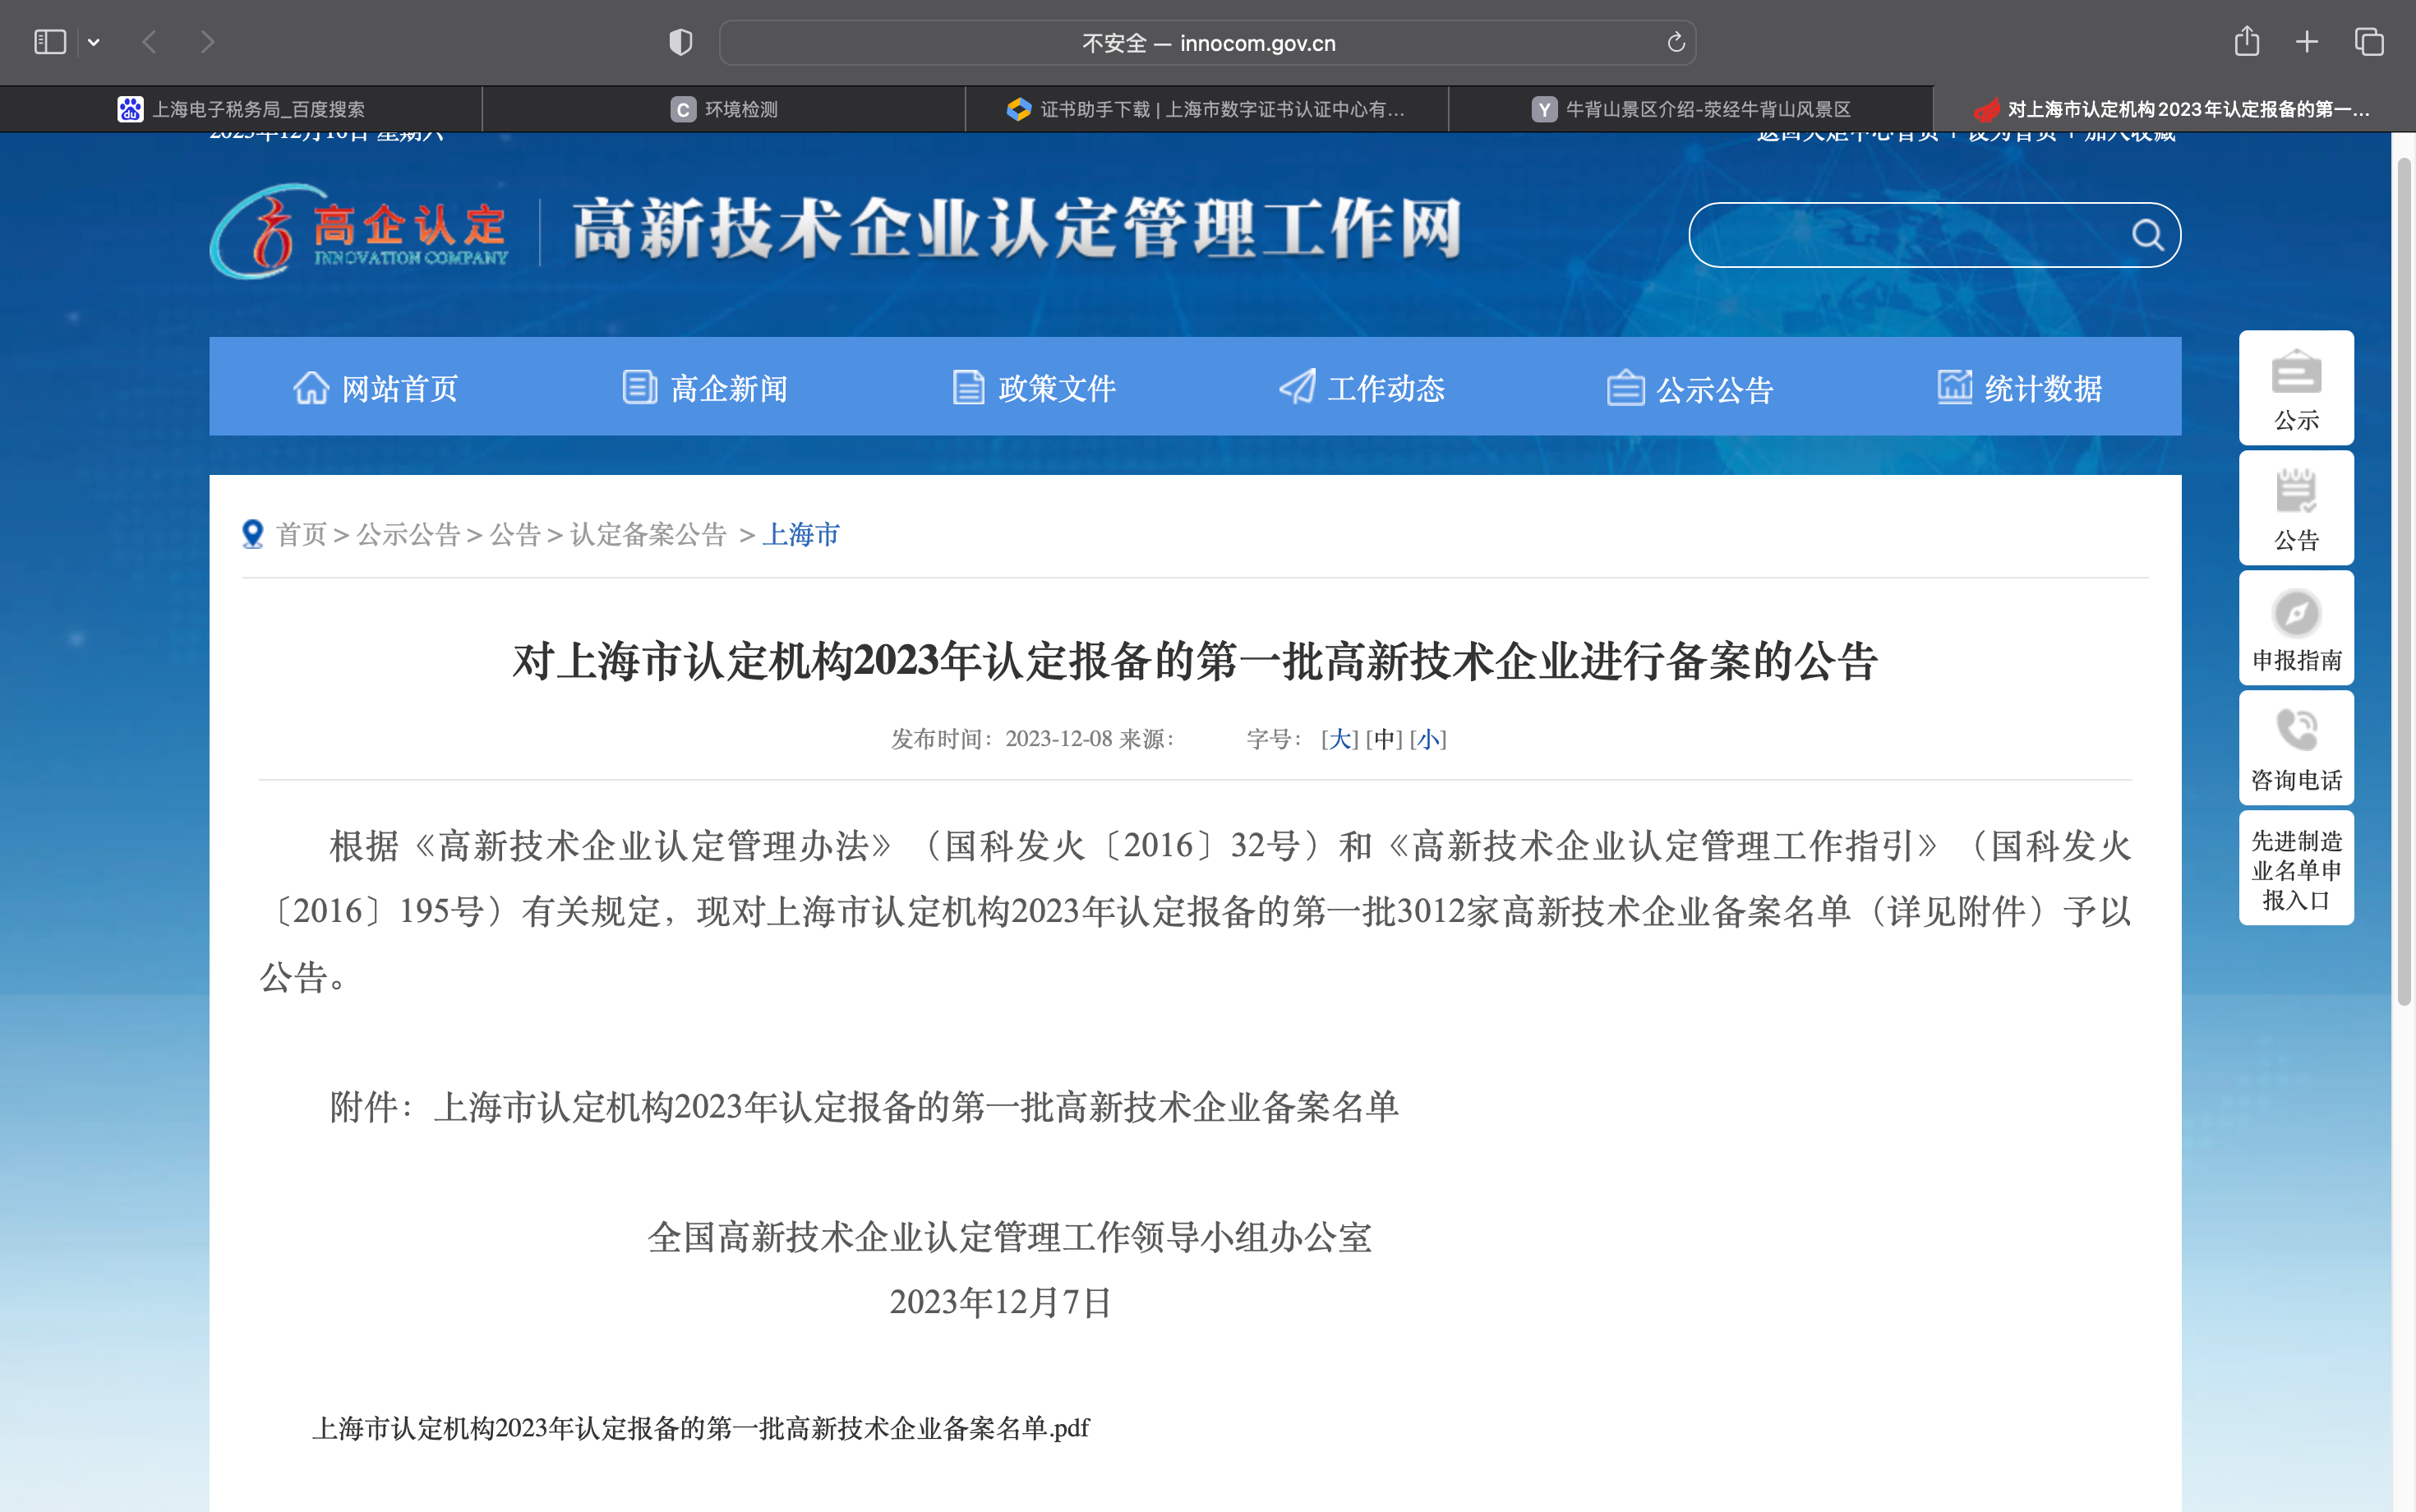This screenshot has height=1512, width=2416.
Task: Switch to 环境检测 tab
Action: tap(724, 109)
